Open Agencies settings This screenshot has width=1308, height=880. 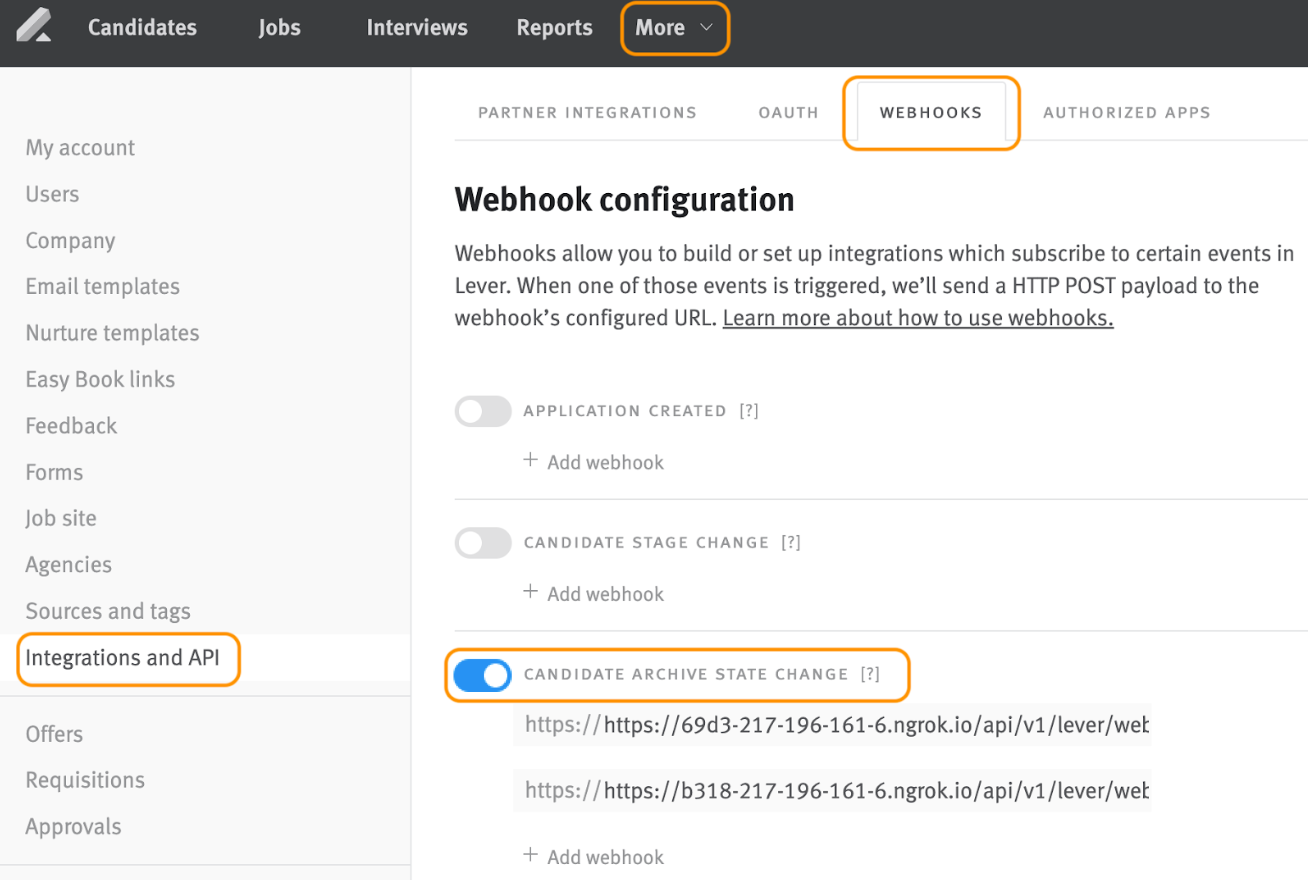click(x=68, y=565)
